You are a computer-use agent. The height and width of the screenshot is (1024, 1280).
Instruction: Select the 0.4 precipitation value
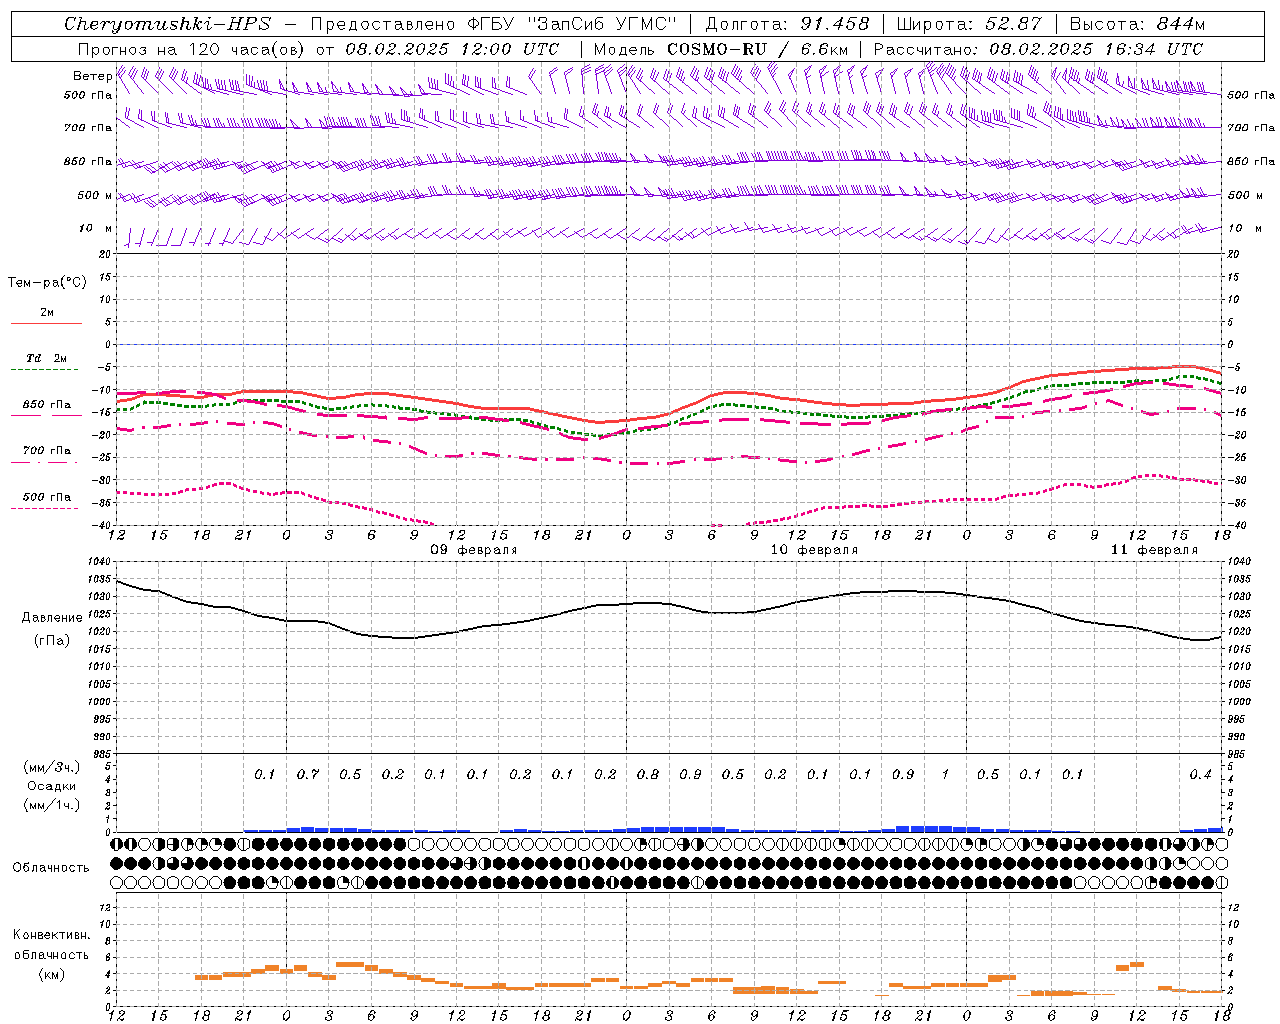(1200, 774)
